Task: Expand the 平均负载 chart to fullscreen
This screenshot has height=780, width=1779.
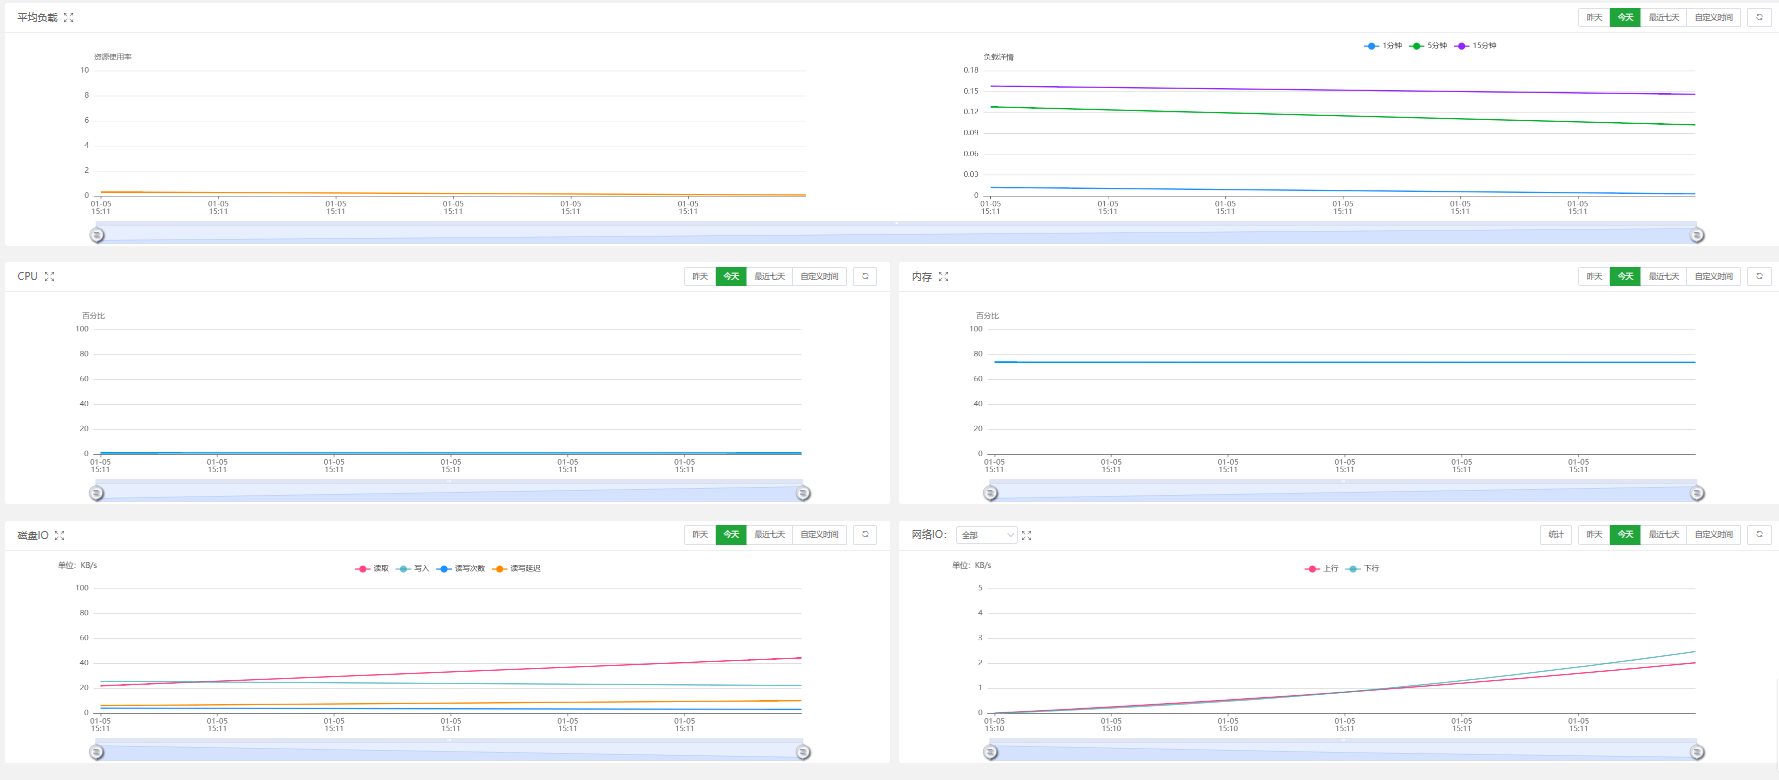Action: point(69,18)
